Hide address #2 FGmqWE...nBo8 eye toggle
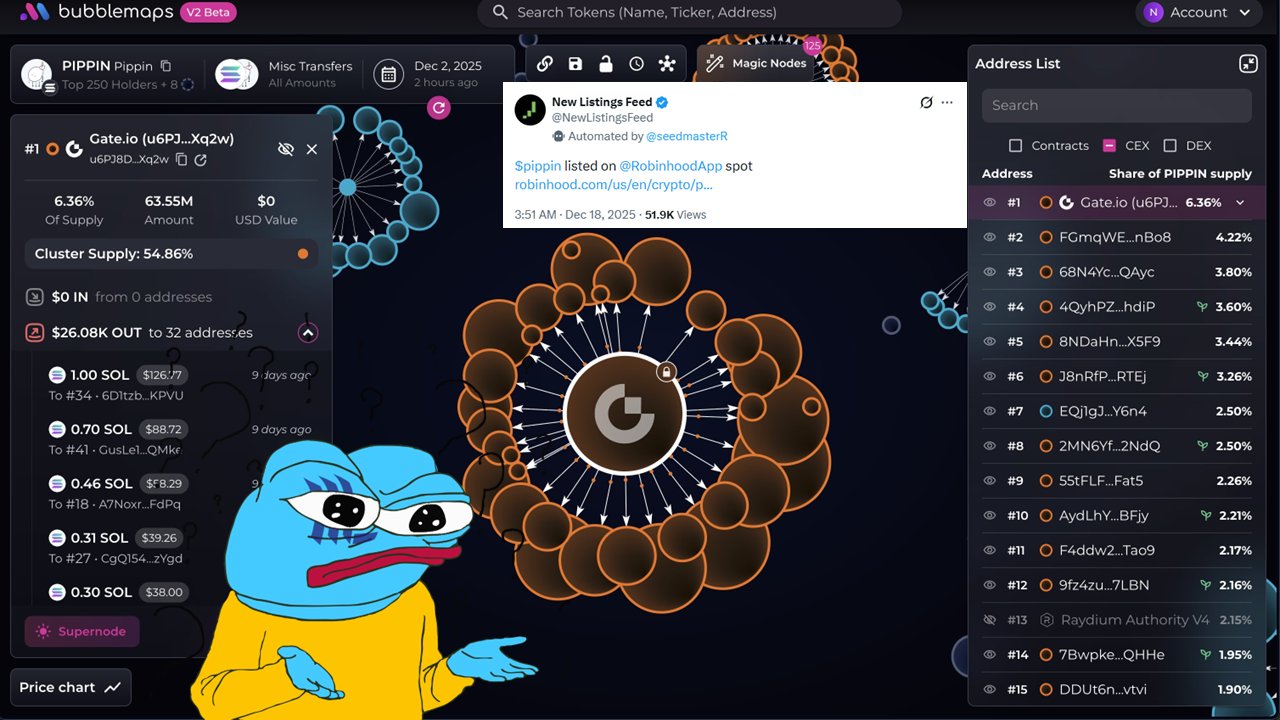 990,238
